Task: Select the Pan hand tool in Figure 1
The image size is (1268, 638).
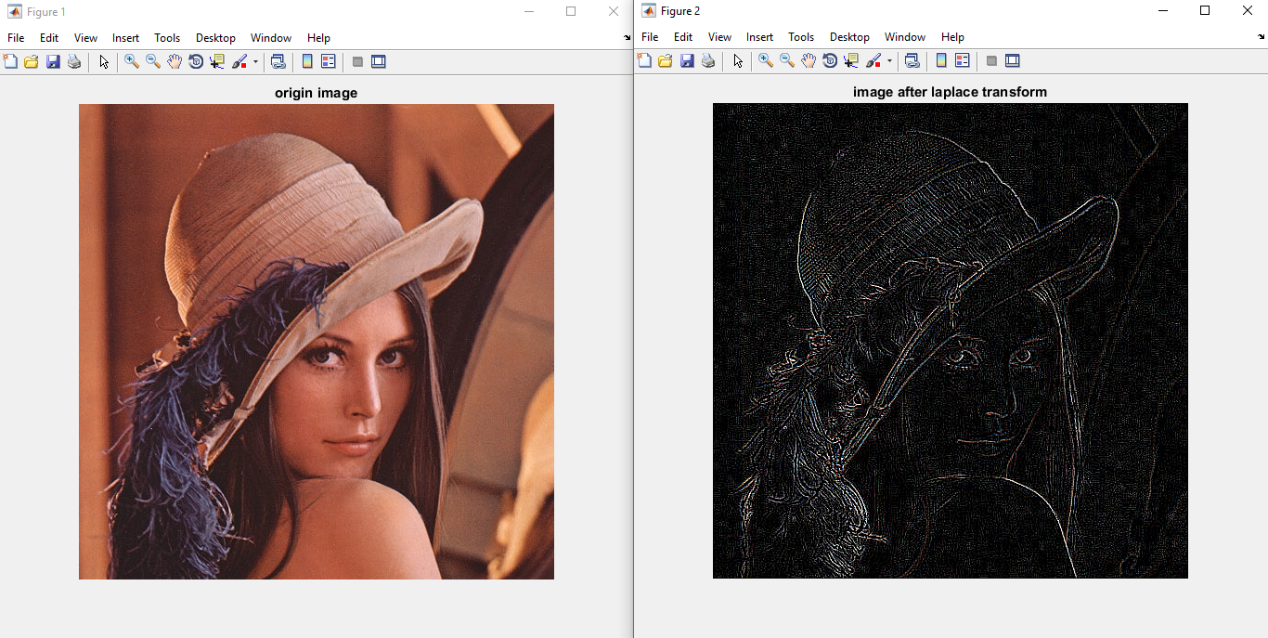Action: click(175, 62)
